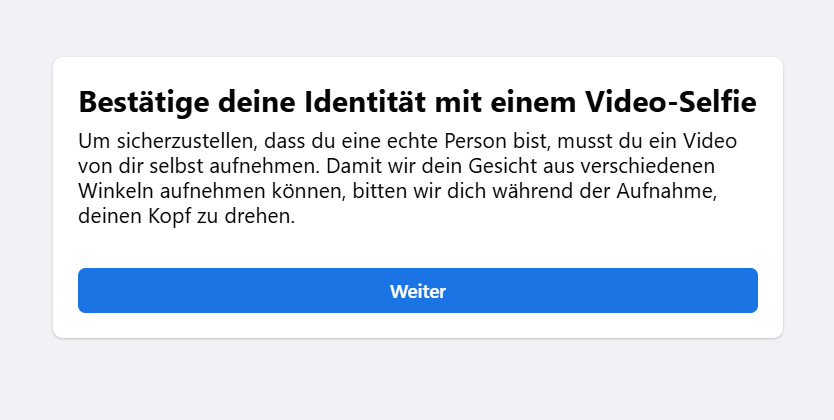Click the word 'Bestätige' in the heading
834x420 pixels.
pos(144,103)
